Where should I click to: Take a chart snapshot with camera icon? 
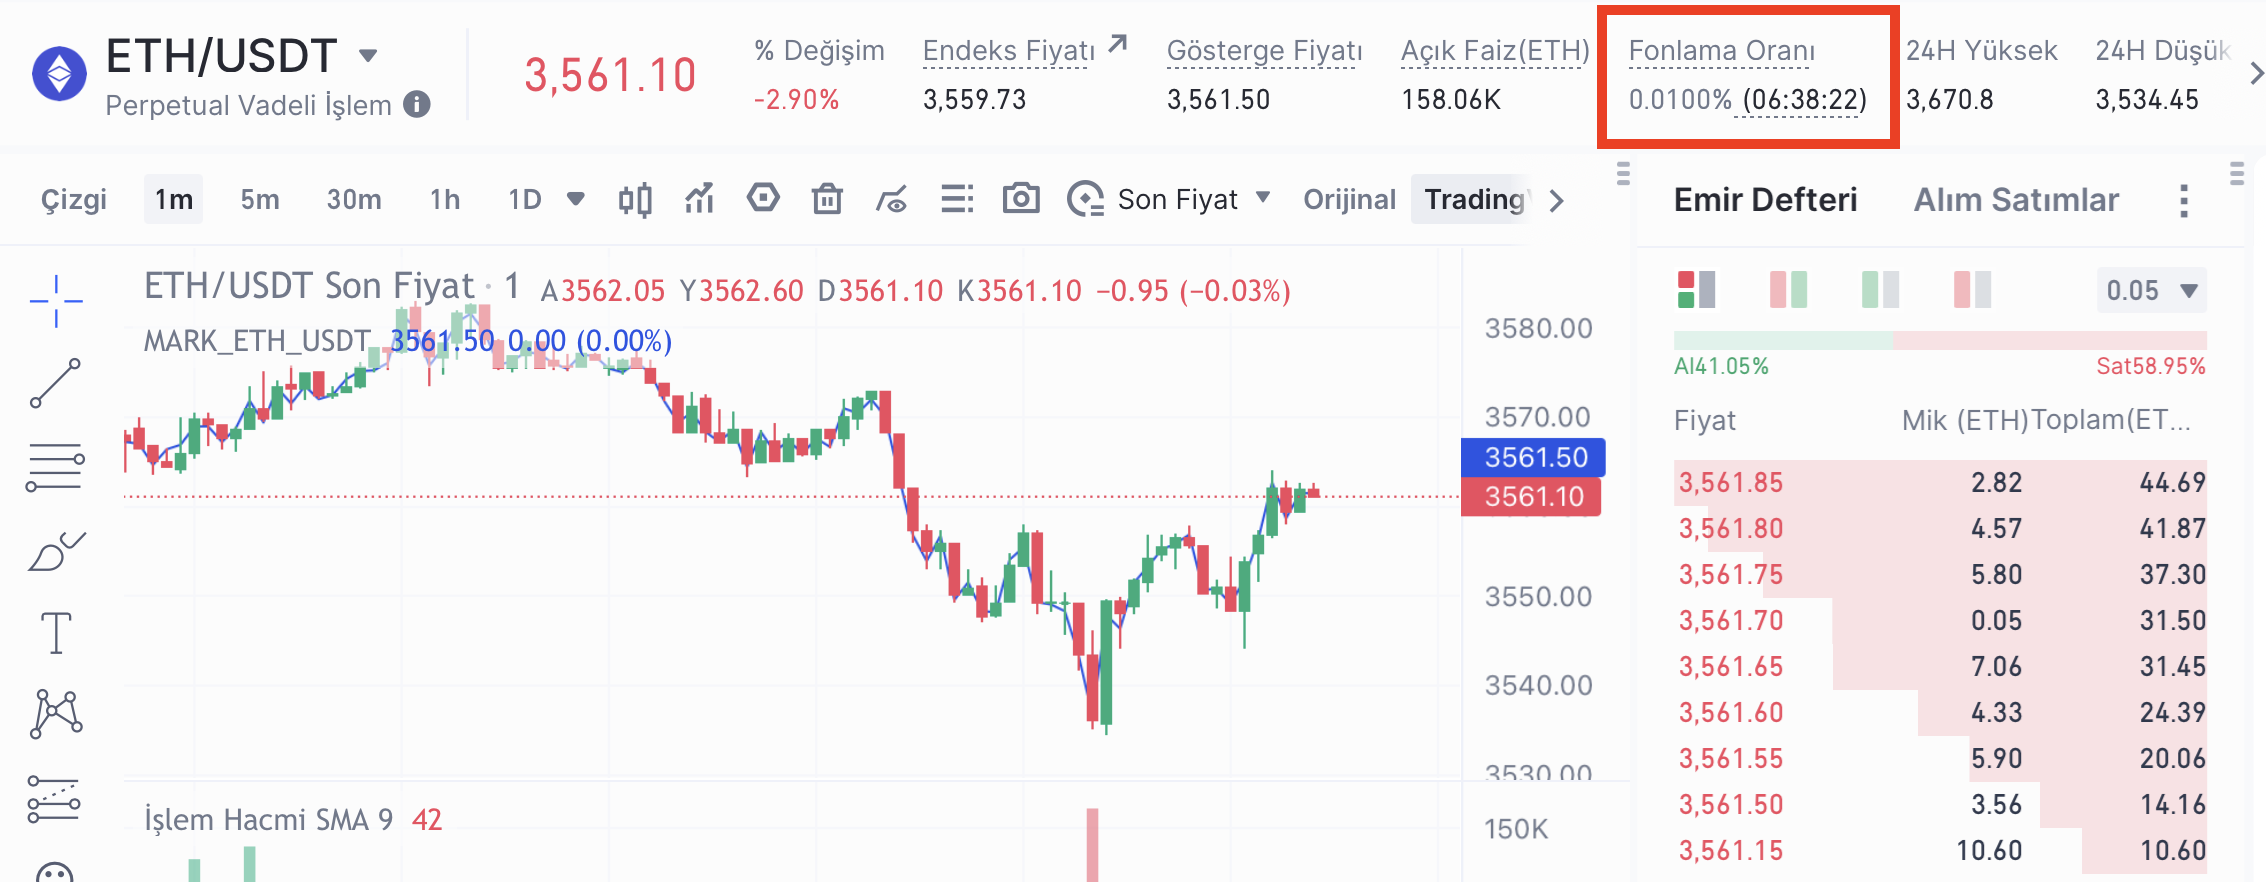click(1021, 200)
